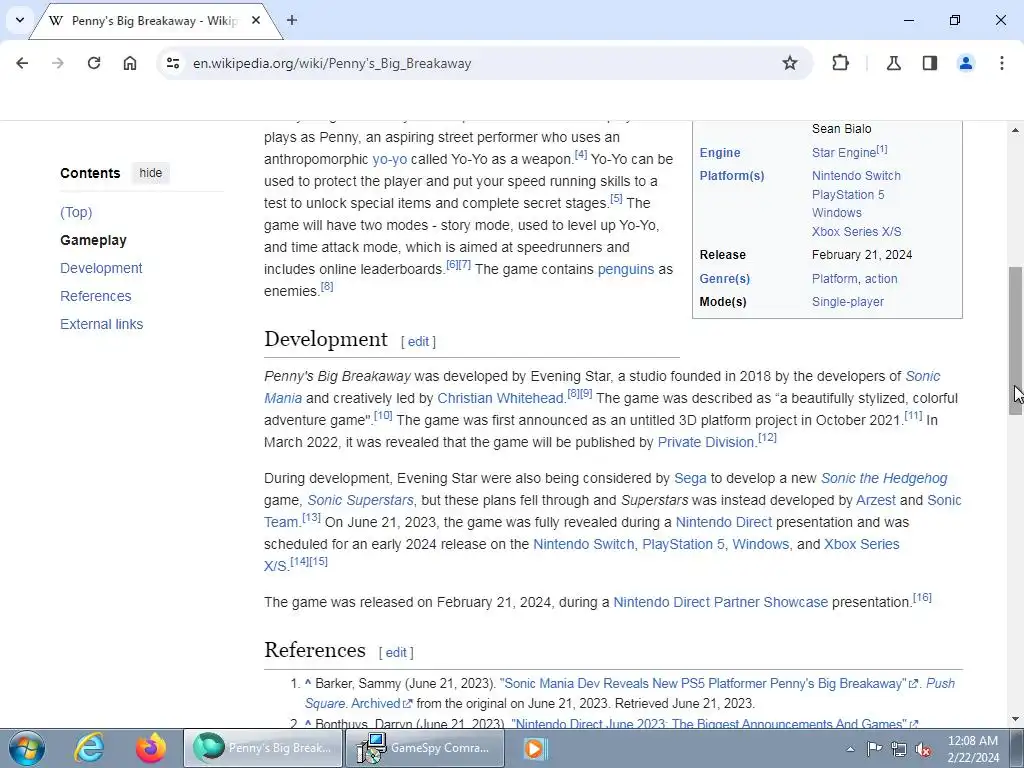Viewport: 1024px width, 768px height.
Task: Reload the Wikipedia page
Action: click(94, 63)
